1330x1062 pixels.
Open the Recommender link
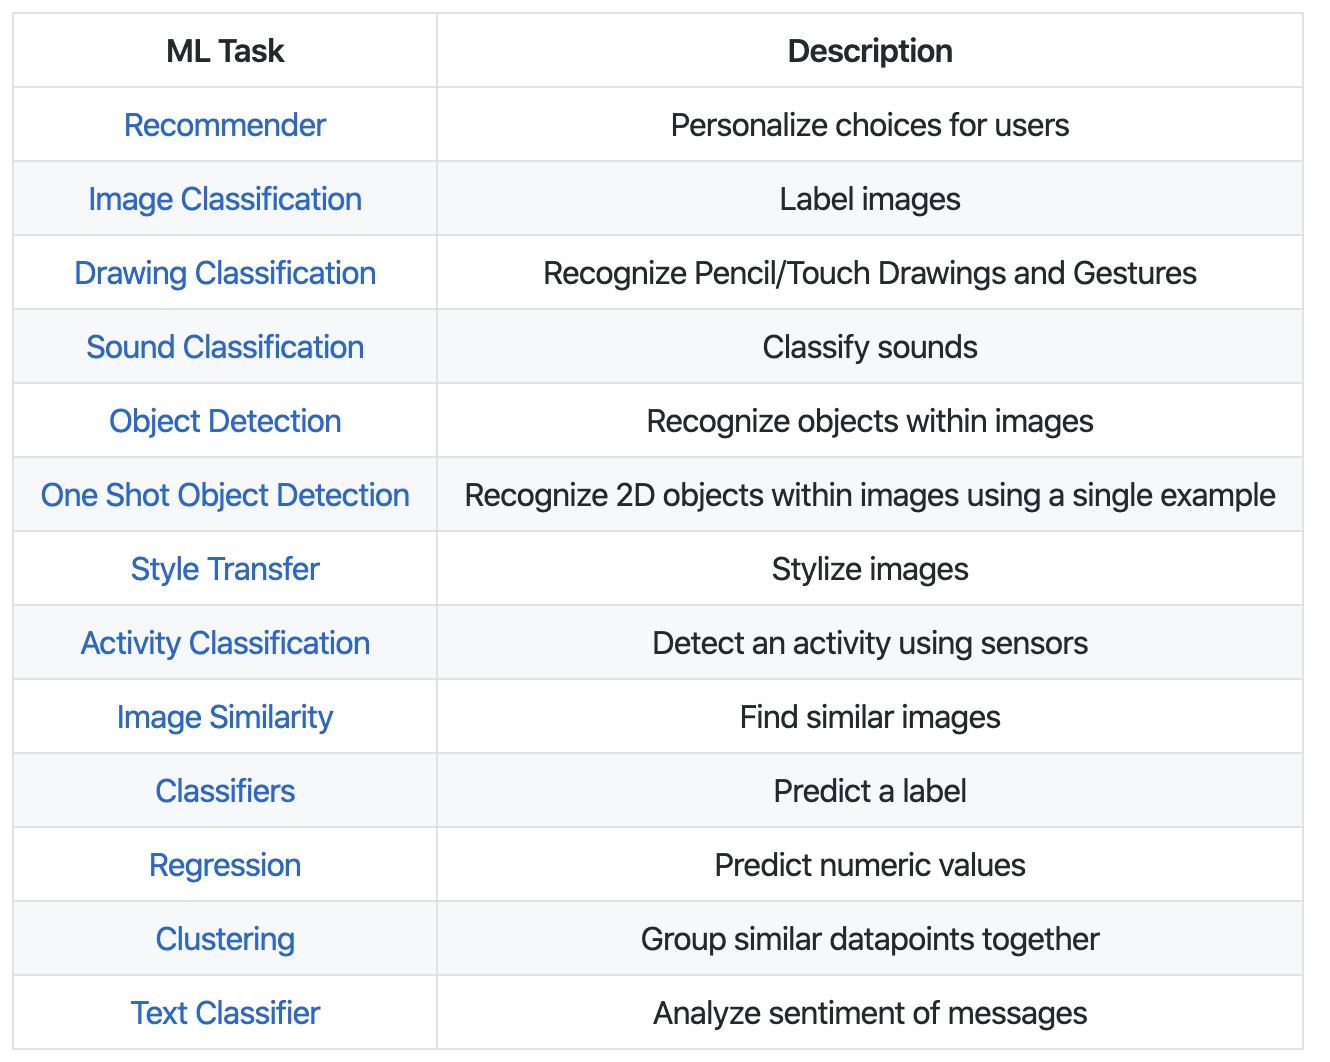coord(225,125)
